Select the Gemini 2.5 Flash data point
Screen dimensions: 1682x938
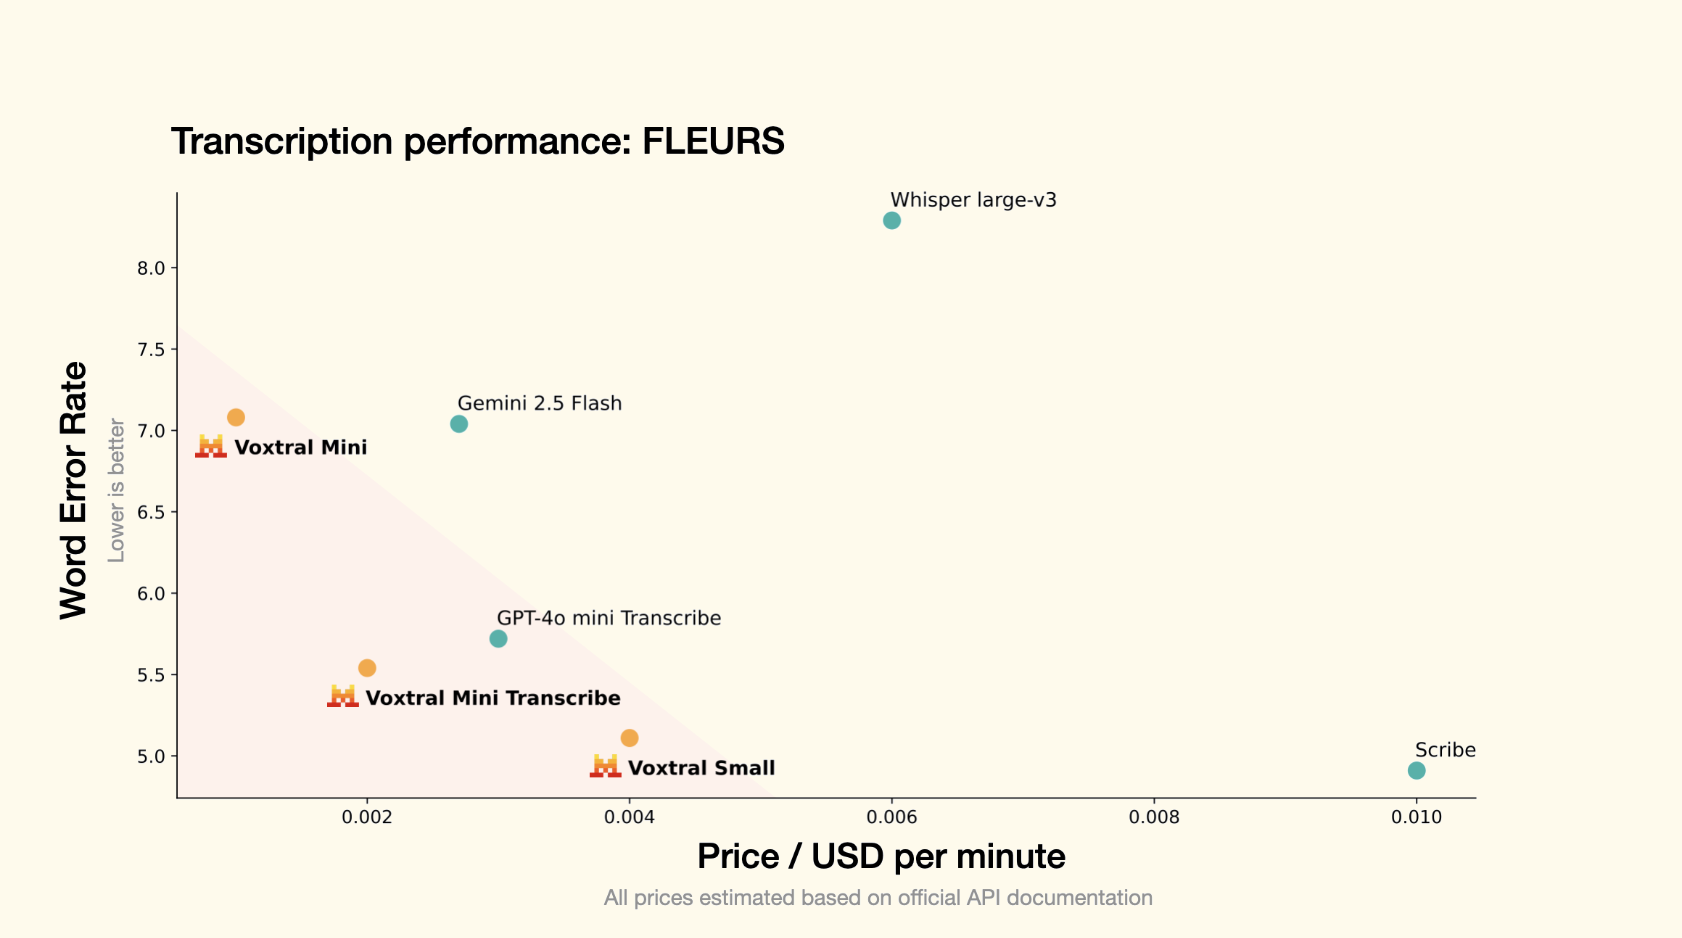(x=459, y=424)
